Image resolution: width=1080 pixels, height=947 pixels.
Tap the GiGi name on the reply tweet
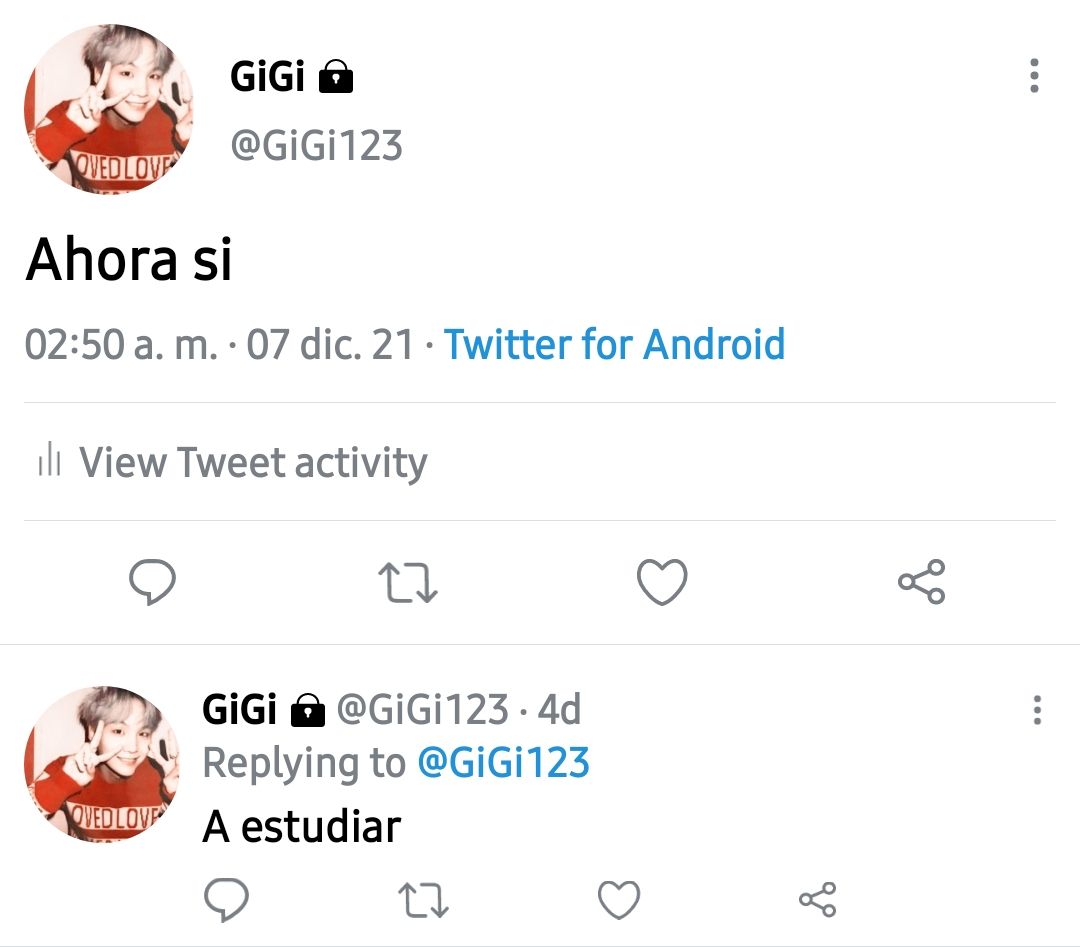tap(239, 709)
